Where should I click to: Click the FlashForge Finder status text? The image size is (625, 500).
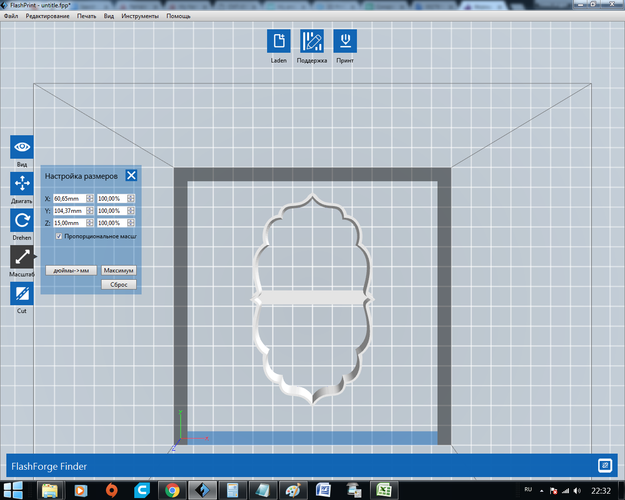49,466
